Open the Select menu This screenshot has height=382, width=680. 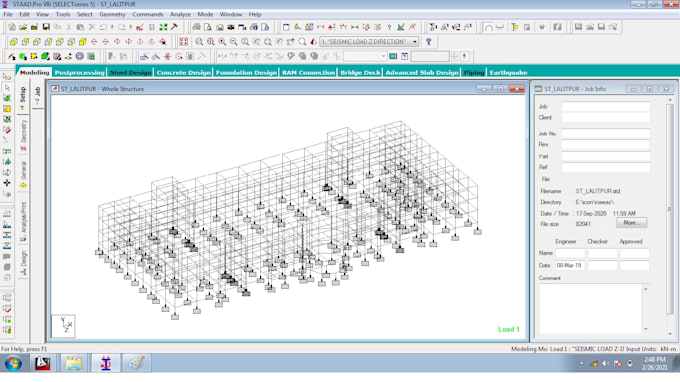85,14
